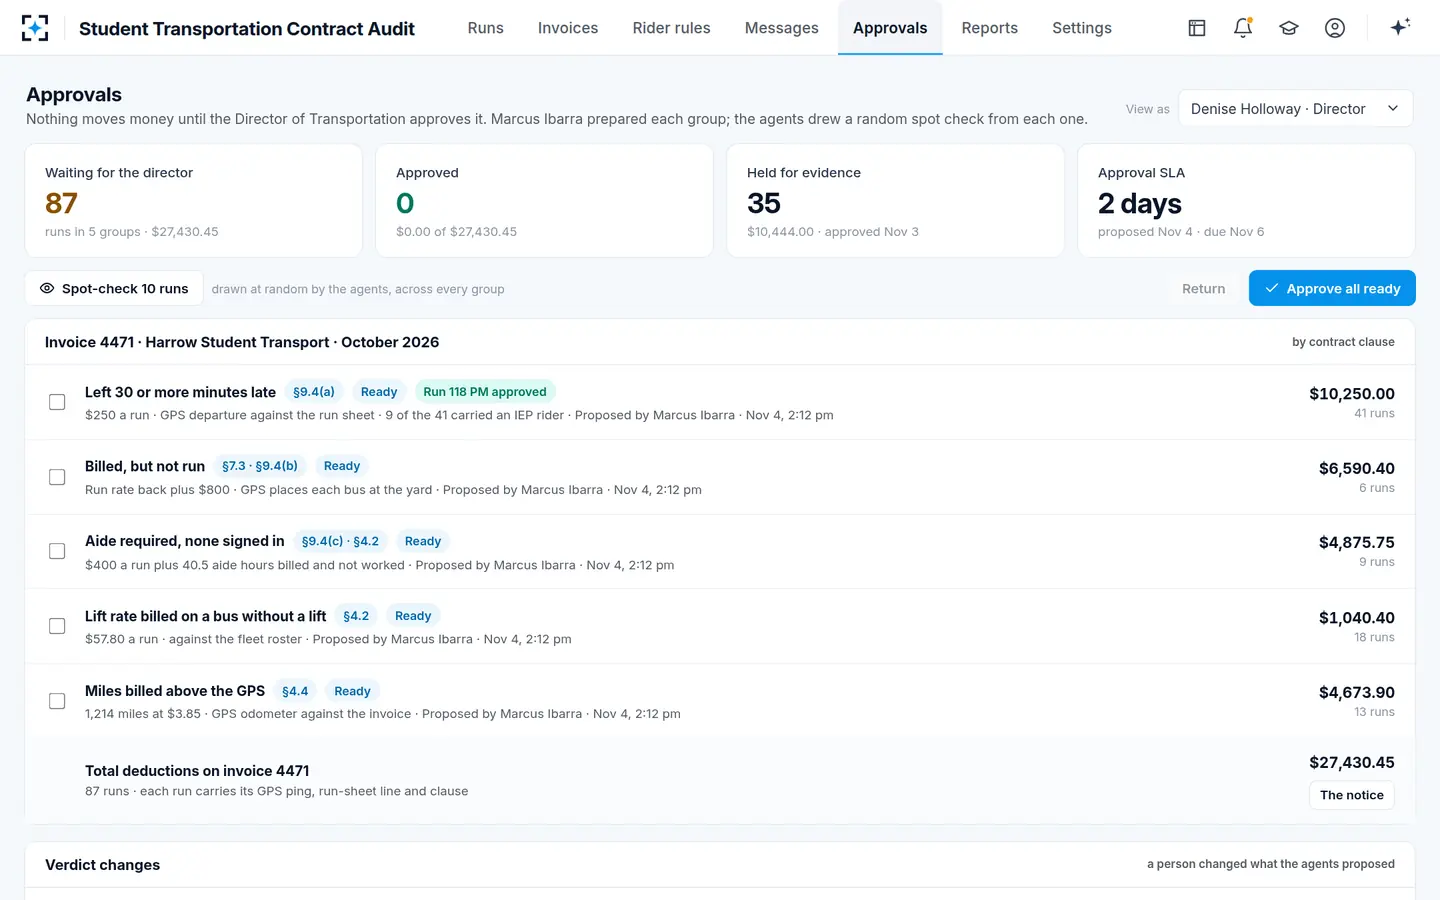Click the Run 118 PM approved badge

[485, 392]
